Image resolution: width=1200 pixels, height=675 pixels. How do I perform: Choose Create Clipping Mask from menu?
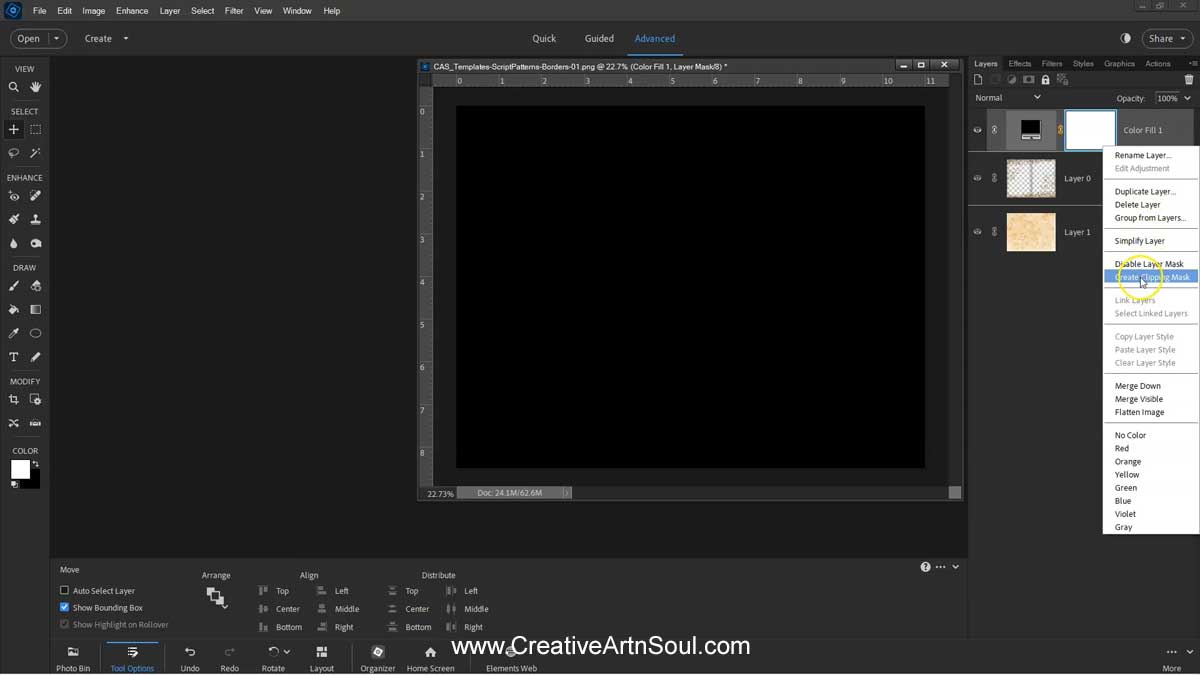point(1151,277)
